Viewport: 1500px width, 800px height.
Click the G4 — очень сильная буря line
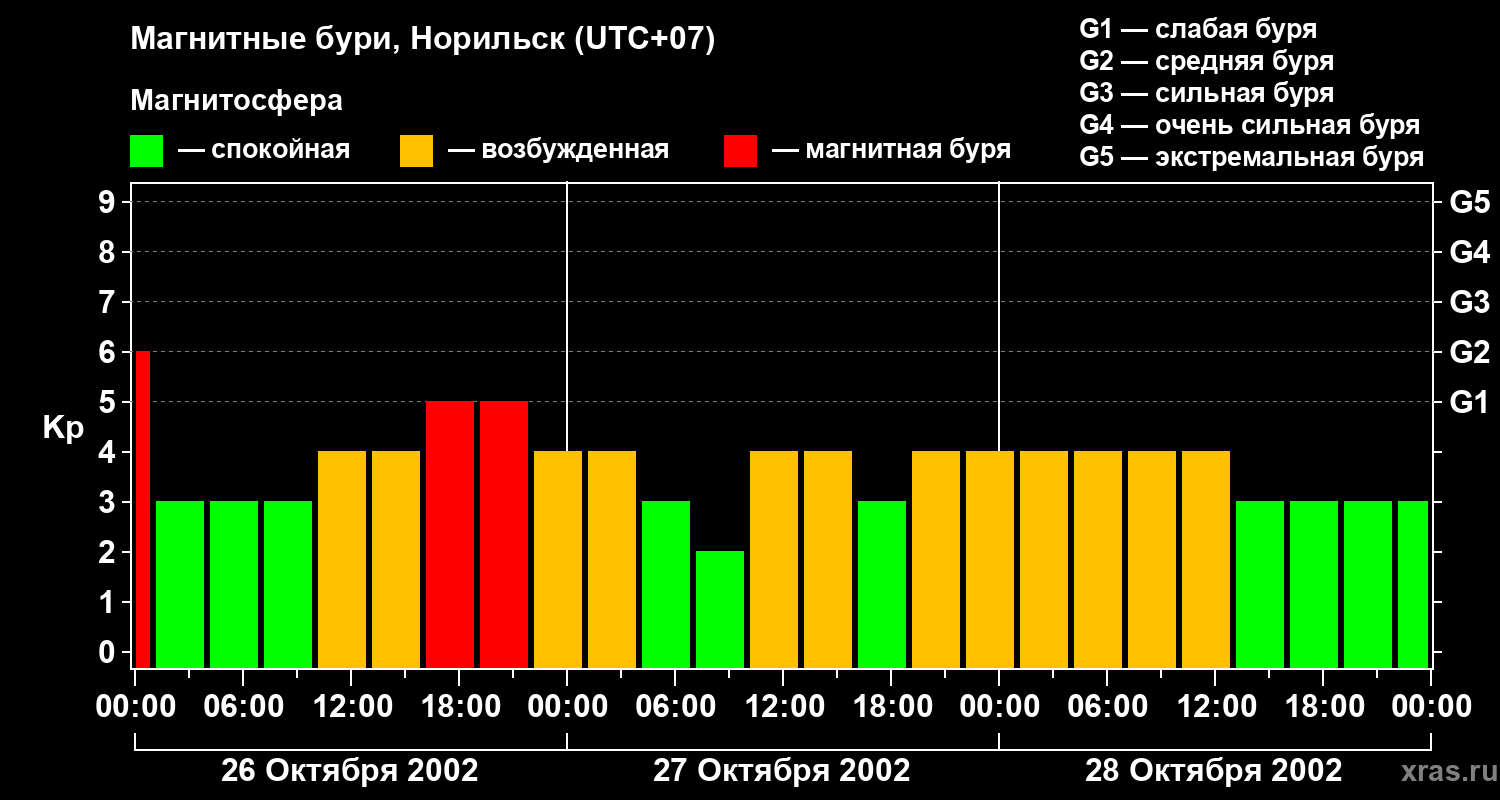pyautogui.click(x=1250, y=125)
